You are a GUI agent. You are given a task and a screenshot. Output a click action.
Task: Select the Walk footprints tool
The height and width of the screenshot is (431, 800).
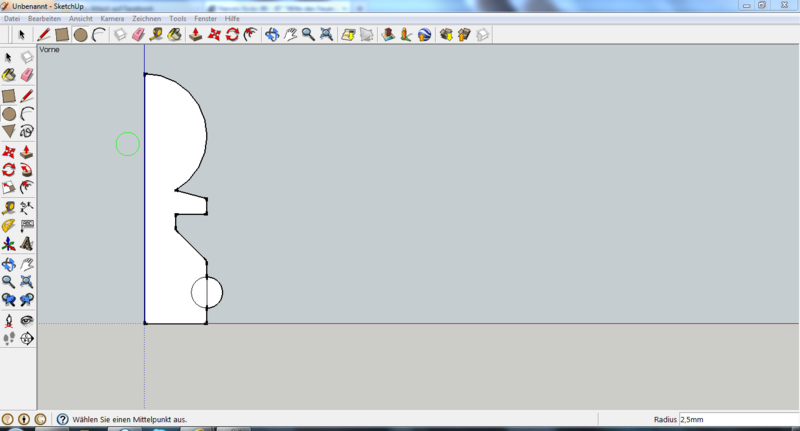click(9, 339)
